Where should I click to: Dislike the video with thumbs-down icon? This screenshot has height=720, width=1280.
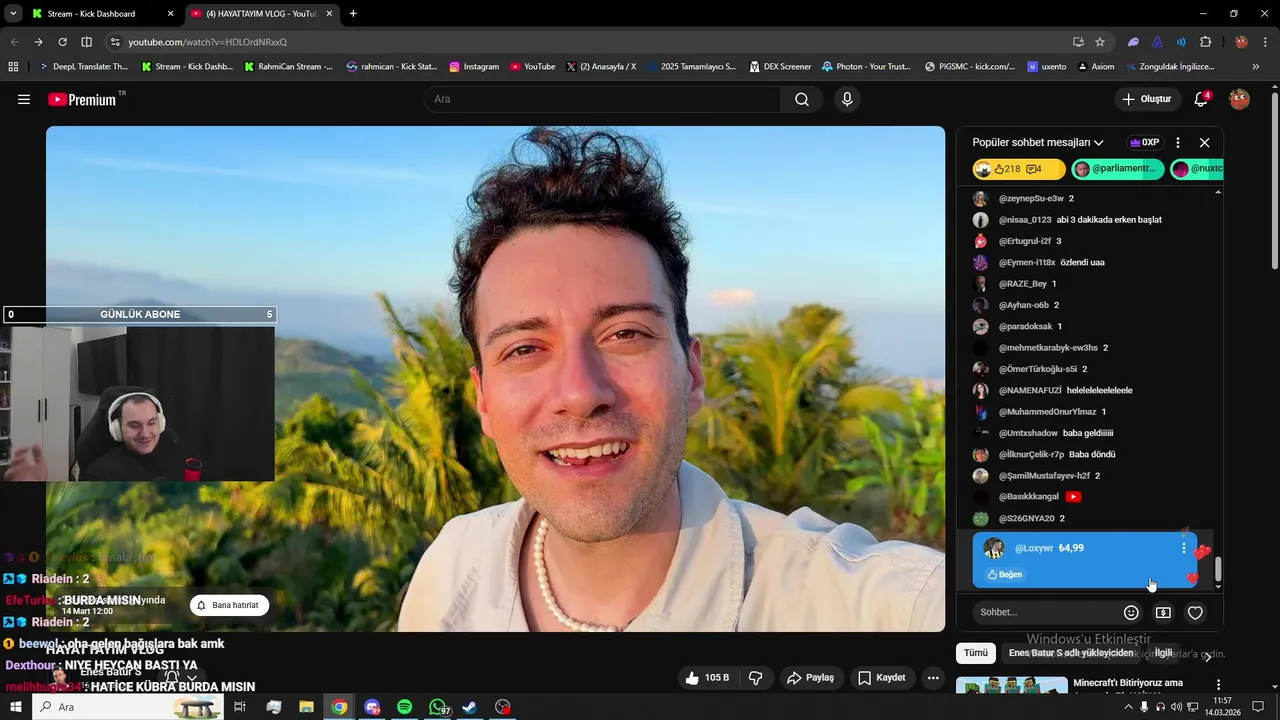pos(756,678)
